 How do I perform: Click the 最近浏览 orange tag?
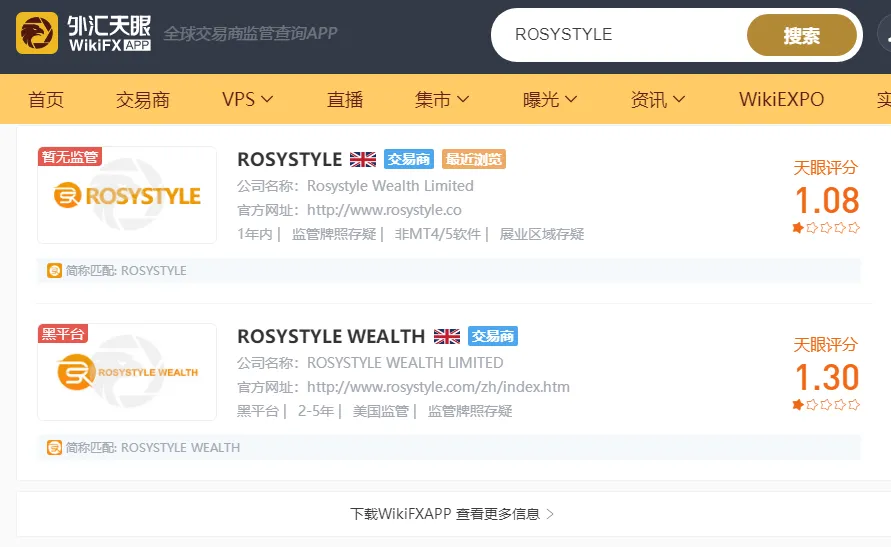click(474, 159)
